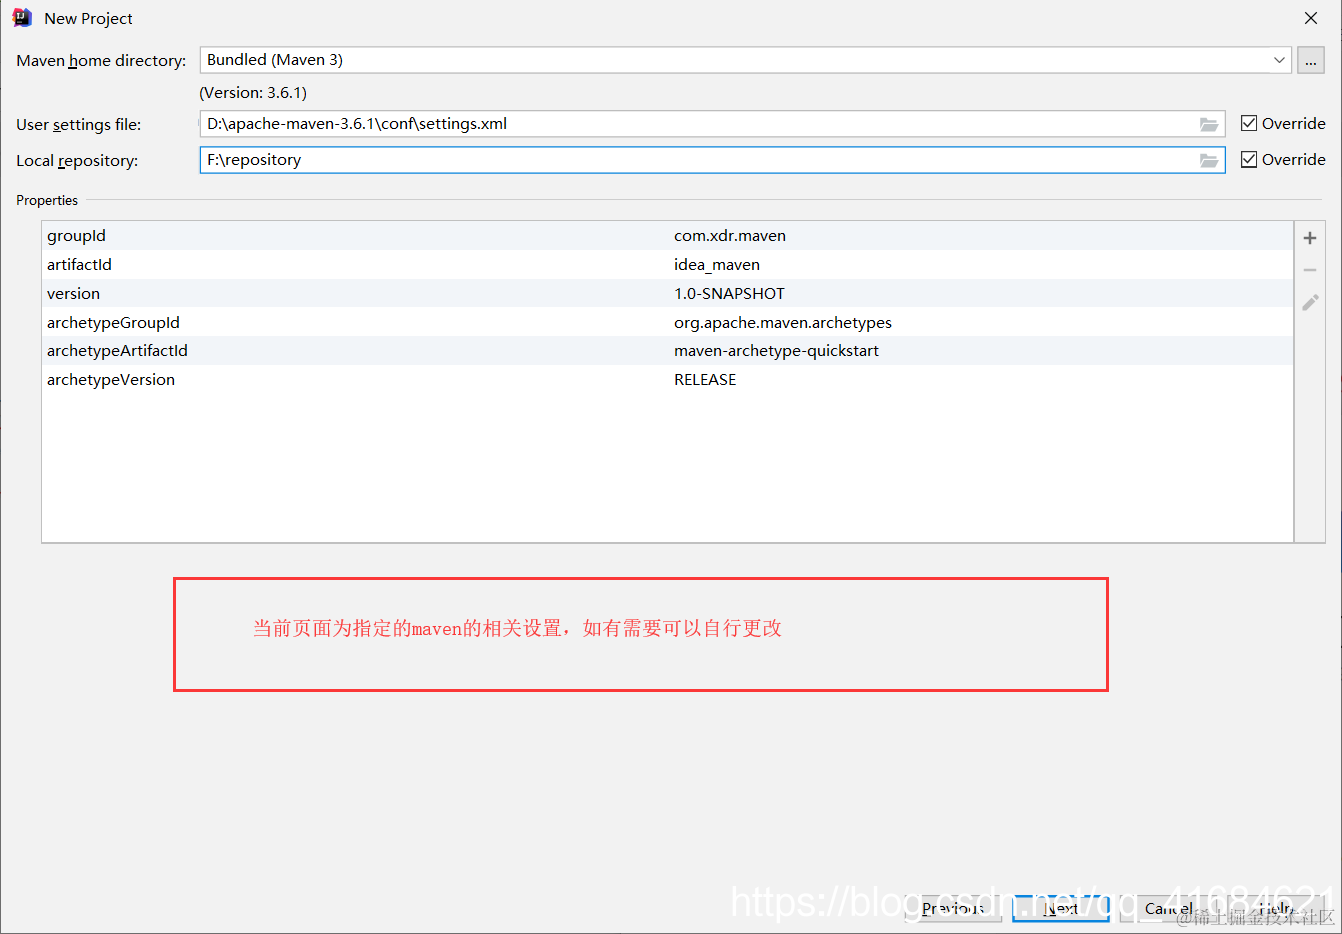Click the Cancel button
Screen dimensions: 1342x934
[x=1168, y=908]
